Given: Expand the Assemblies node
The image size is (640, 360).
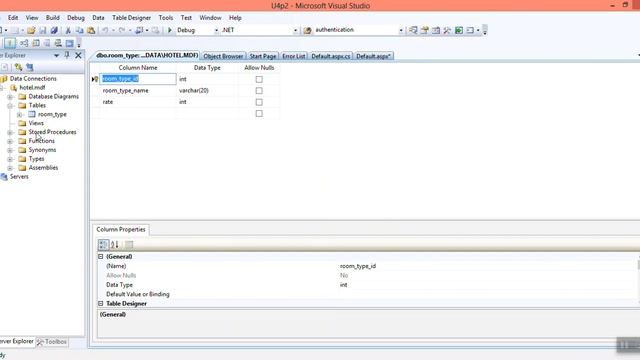Looking at the screenshot, I should pyautogui.click(x=10, y=168).
